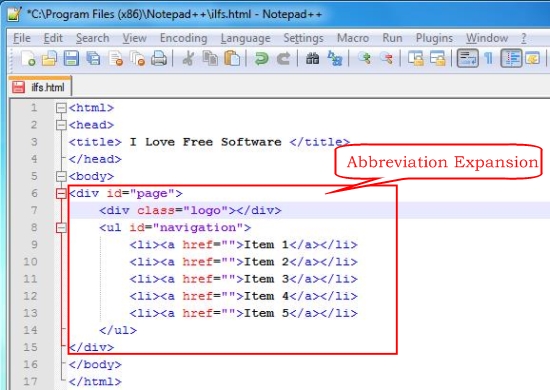Click line number 12 in the margin
This screenshot has height=390, width=550.
coord(30,296)
